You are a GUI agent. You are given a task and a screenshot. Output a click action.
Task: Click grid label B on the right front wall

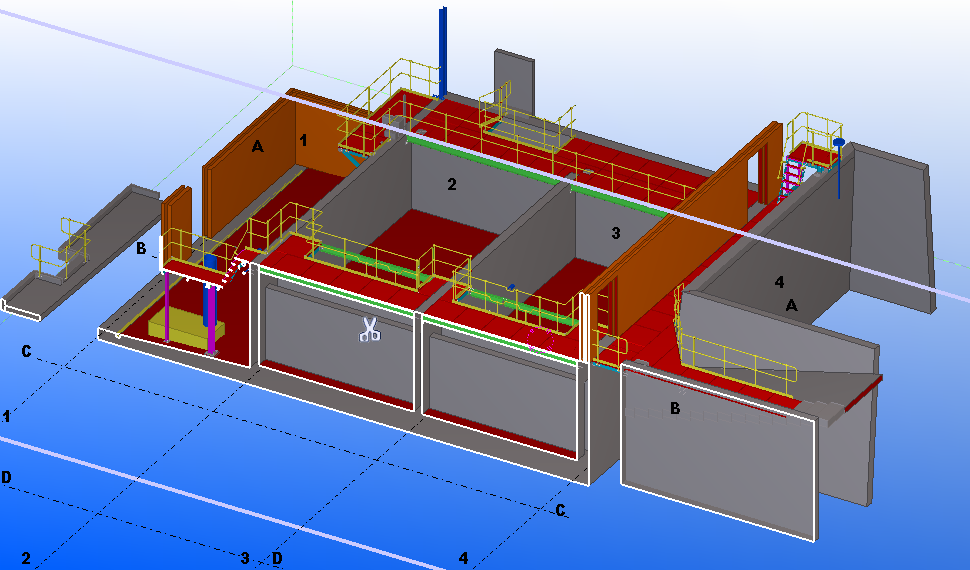tap(675, 408)
